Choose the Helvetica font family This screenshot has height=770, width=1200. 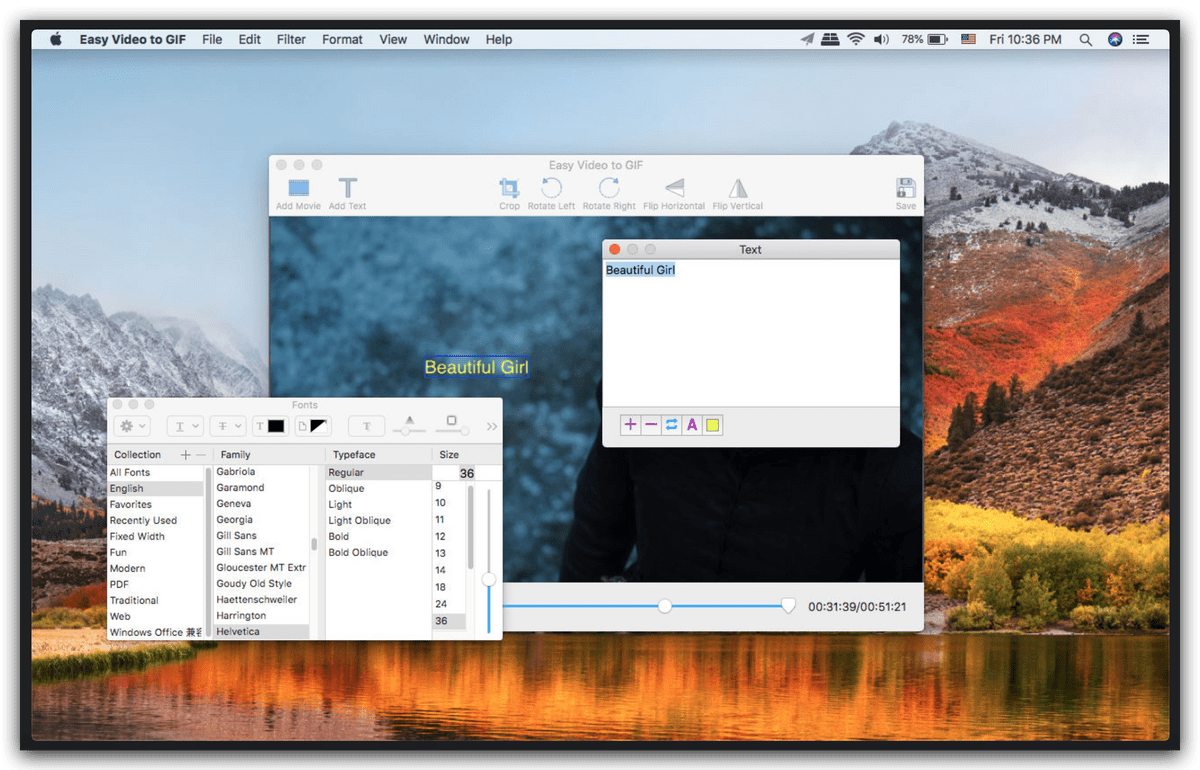262,632
